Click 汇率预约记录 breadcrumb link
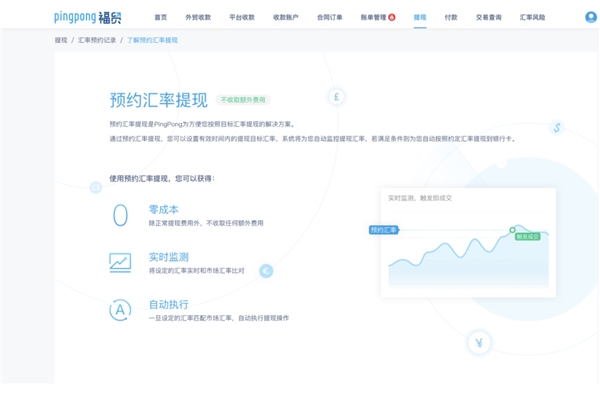Image resolution: width=600 pixels, height=400 pixels. pos(95,40)
